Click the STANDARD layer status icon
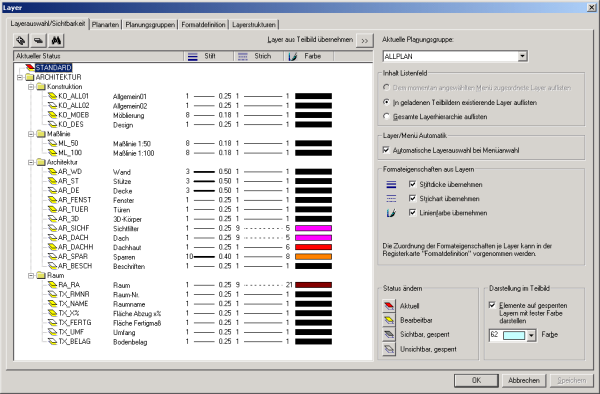Image resolution: width=600 pixels, height=394 pixels. coord(30,68)
